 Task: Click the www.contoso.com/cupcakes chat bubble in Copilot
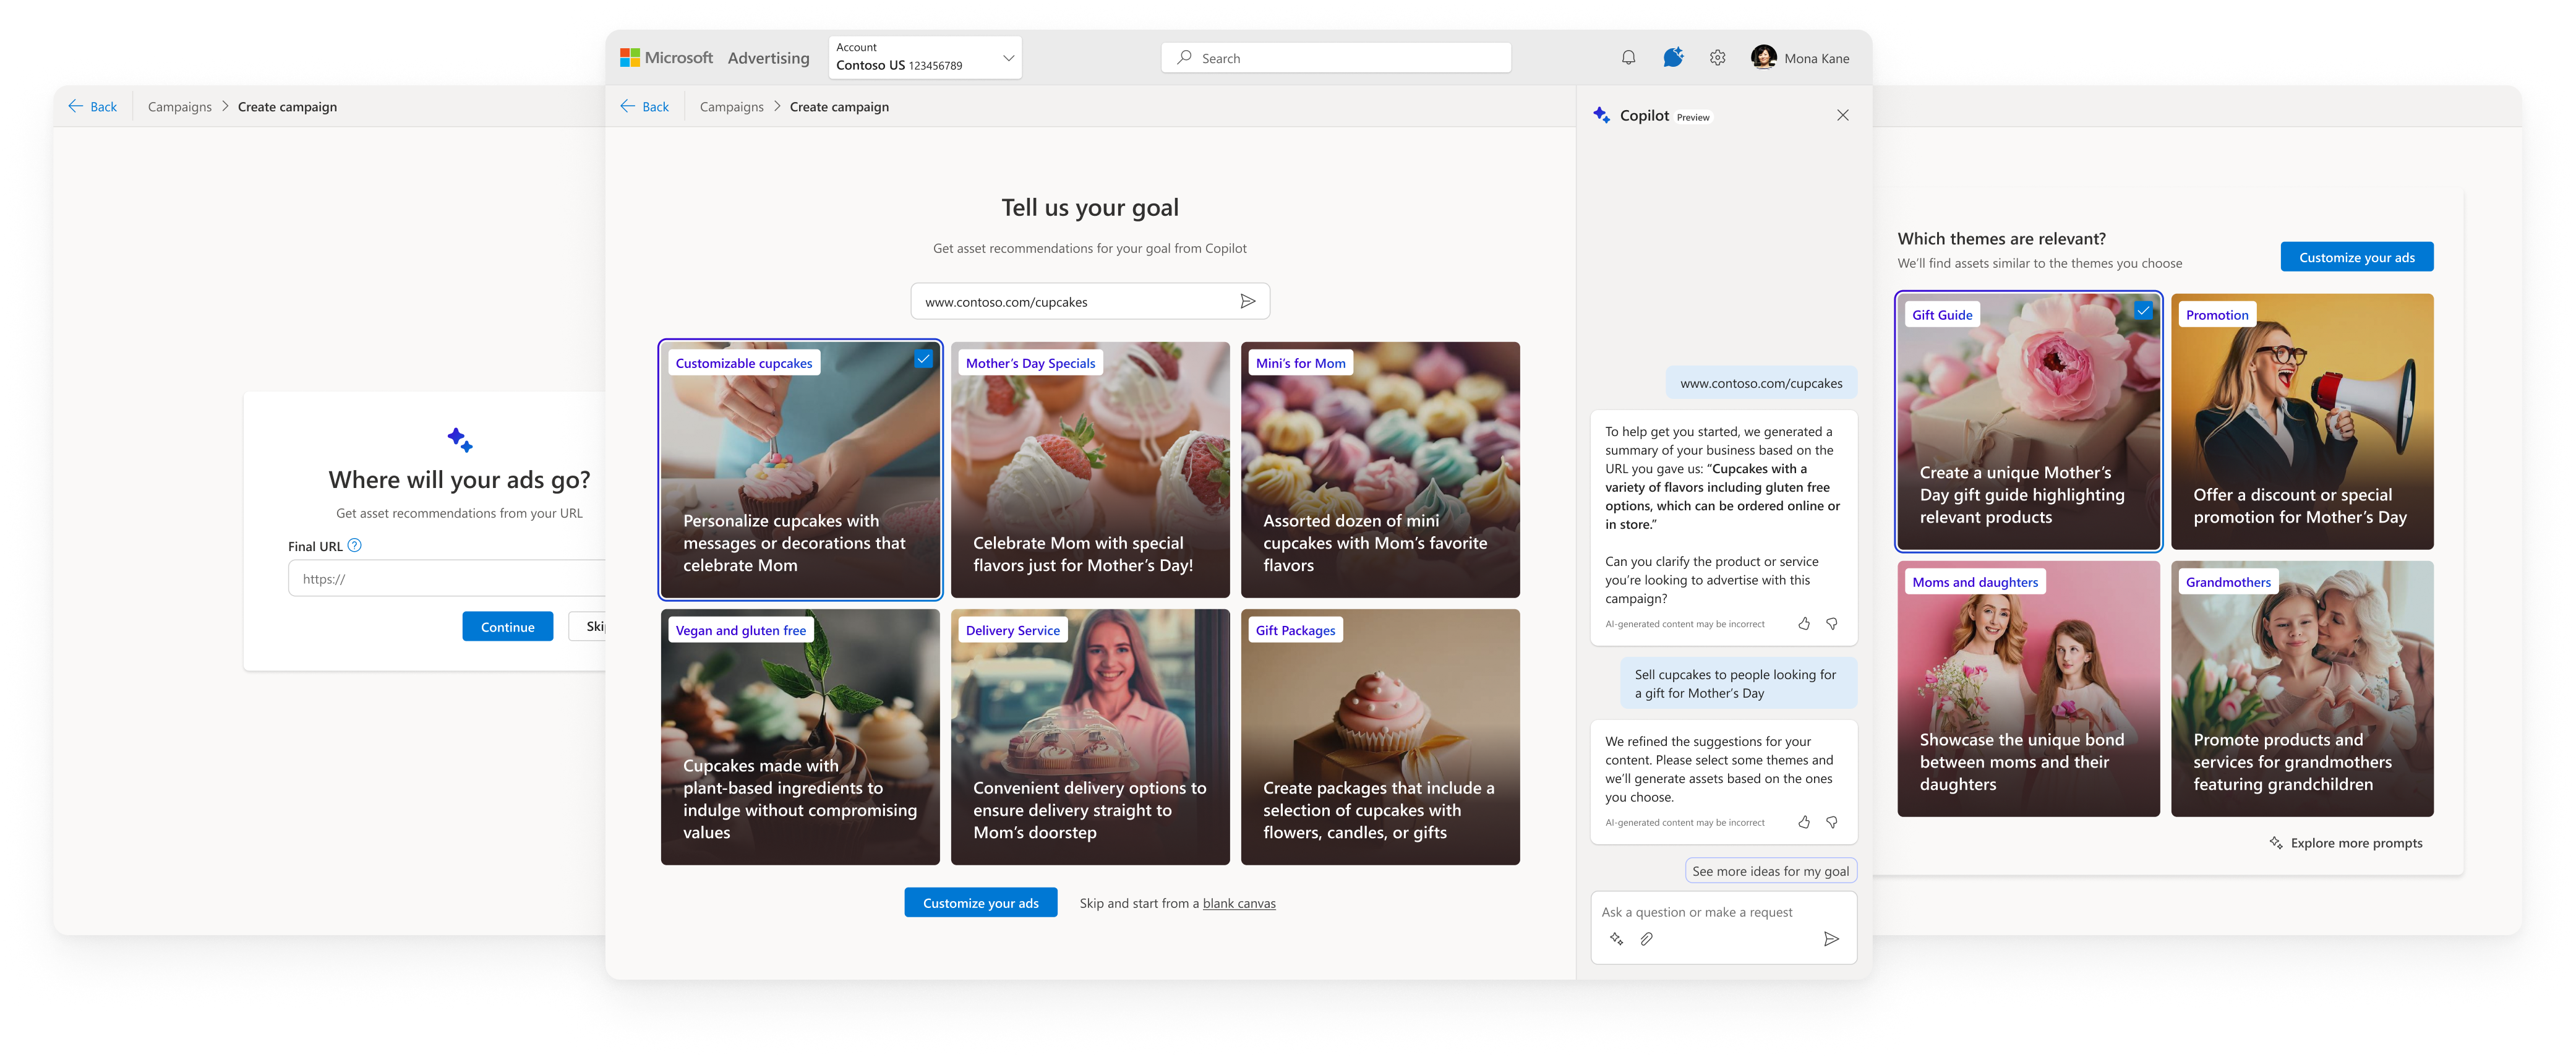[x=1761, y=383]
